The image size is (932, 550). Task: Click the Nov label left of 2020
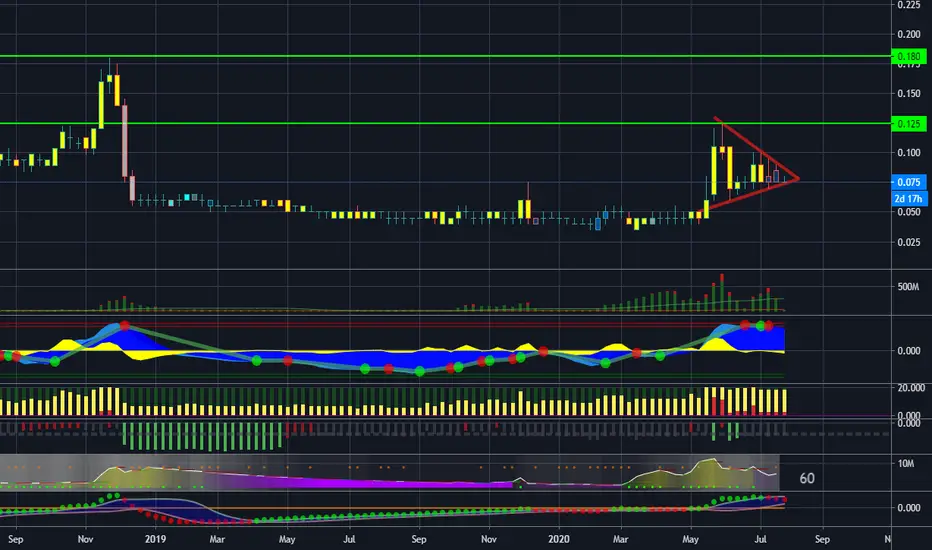point(489,539)
